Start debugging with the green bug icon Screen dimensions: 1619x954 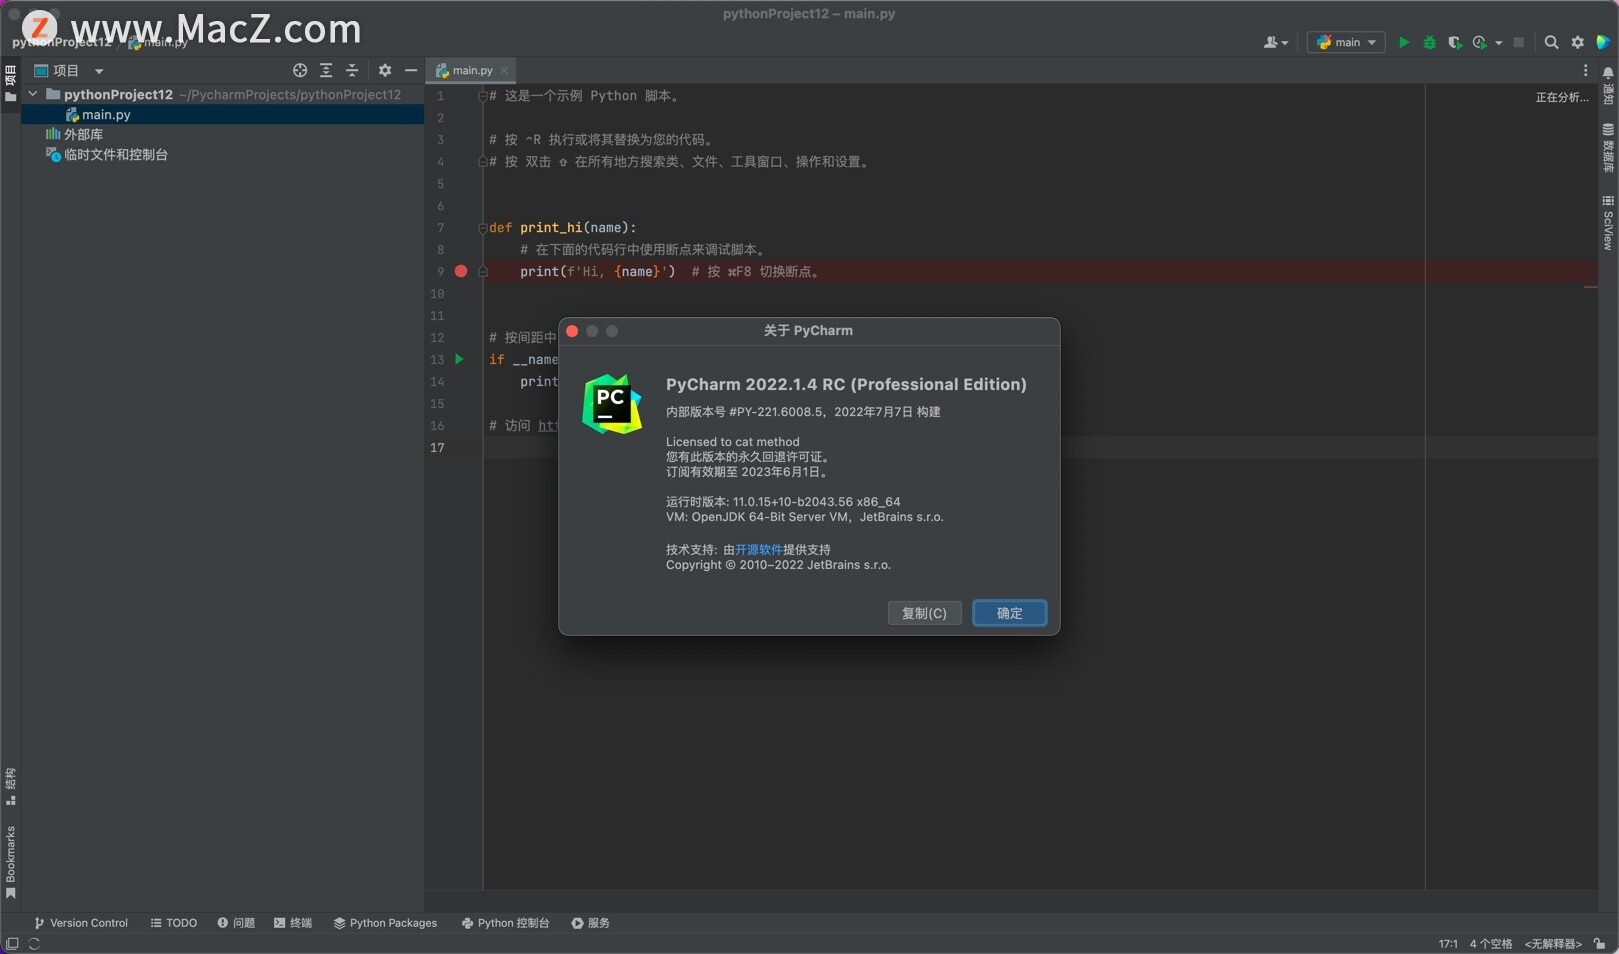(x=1430, y=42)
